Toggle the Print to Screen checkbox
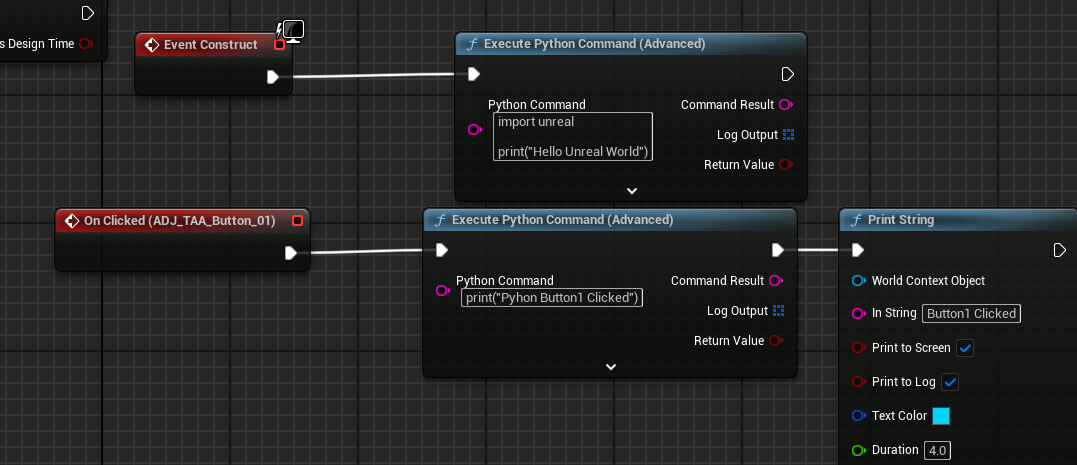This screenshot has height=465, width=1077. pyautogui.click(x=965, y=348)
